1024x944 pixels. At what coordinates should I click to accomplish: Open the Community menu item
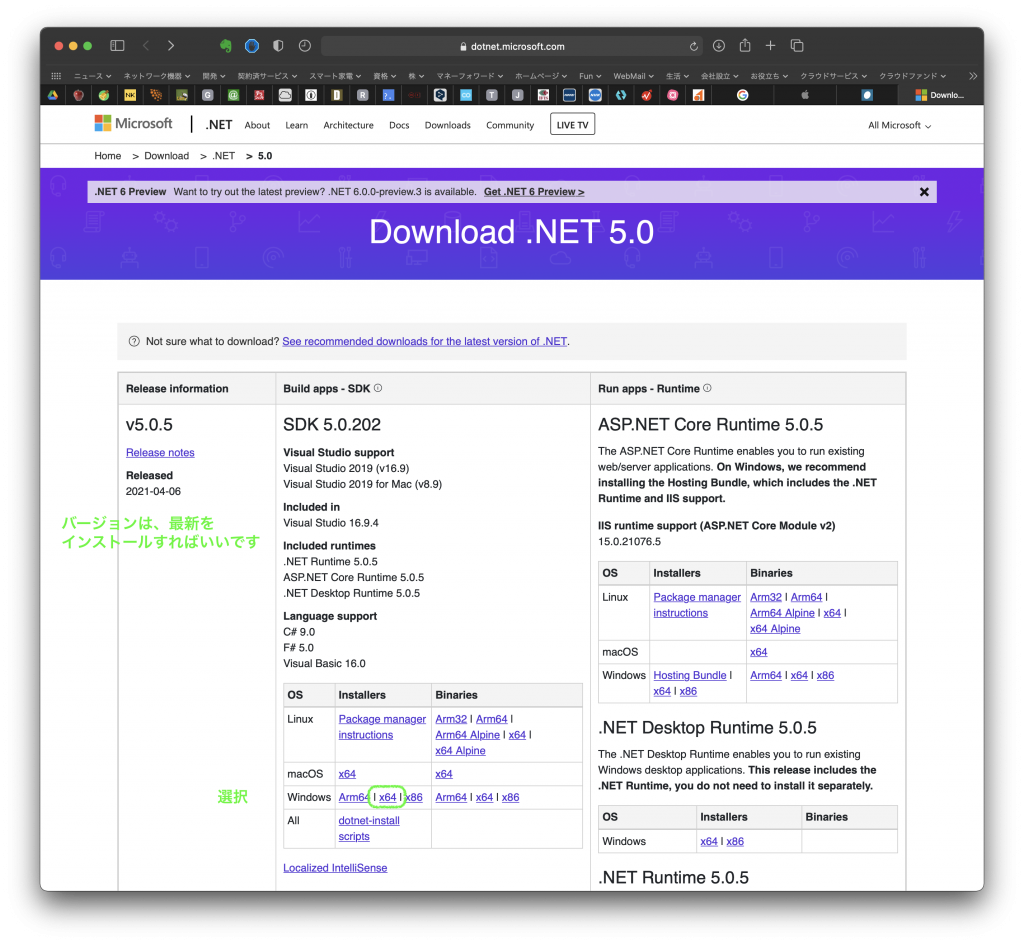[x=510, y=125]
